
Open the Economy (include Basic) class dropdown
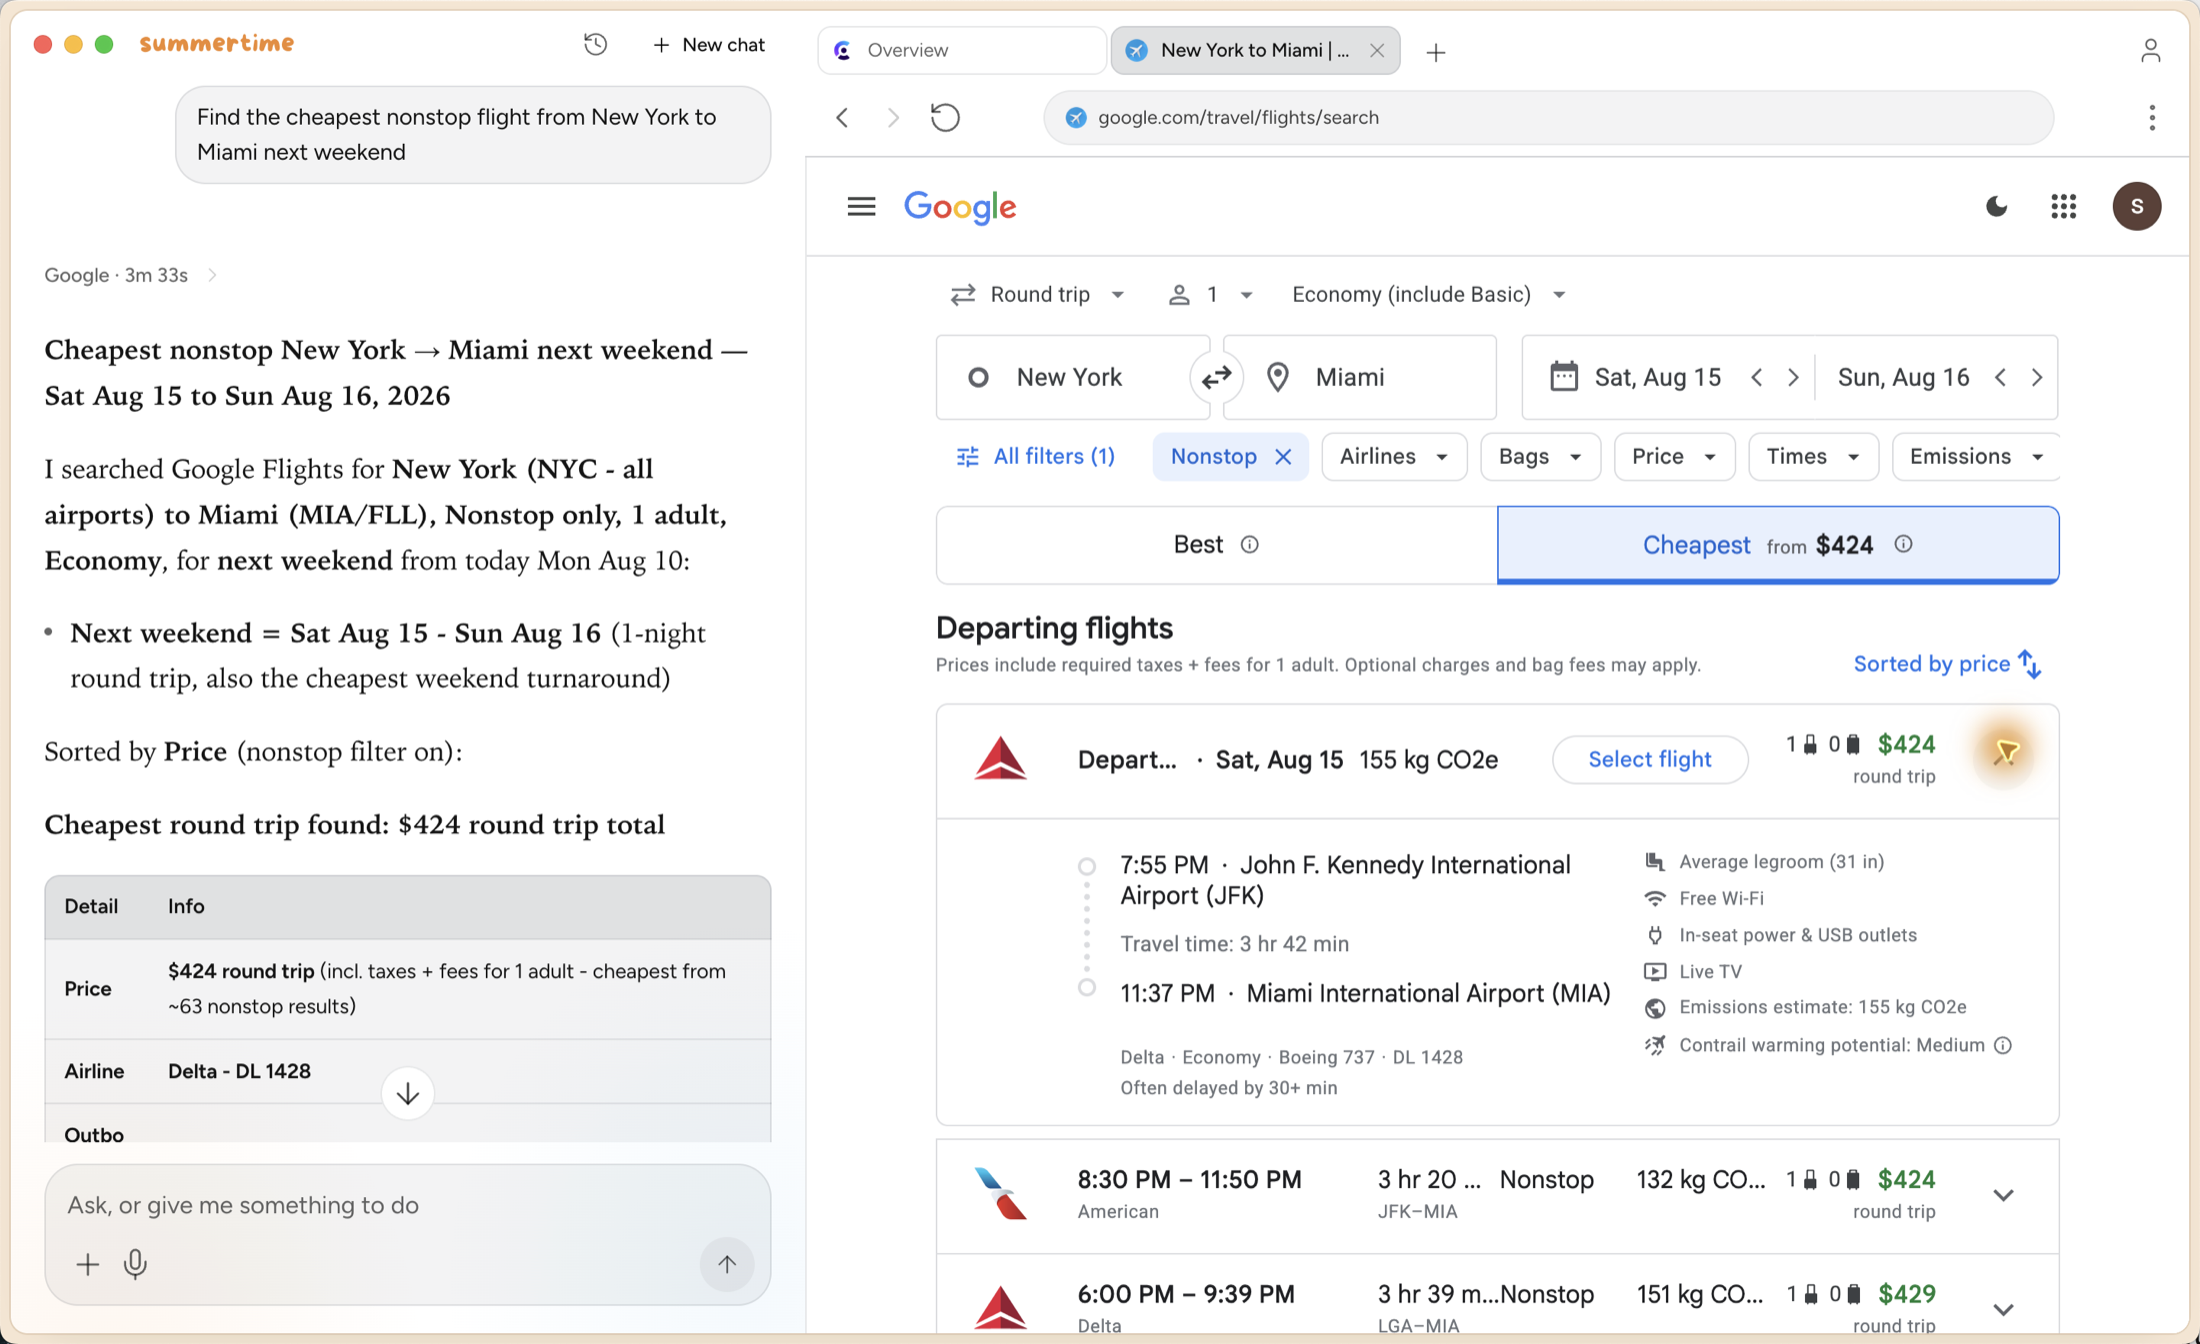1428,295
